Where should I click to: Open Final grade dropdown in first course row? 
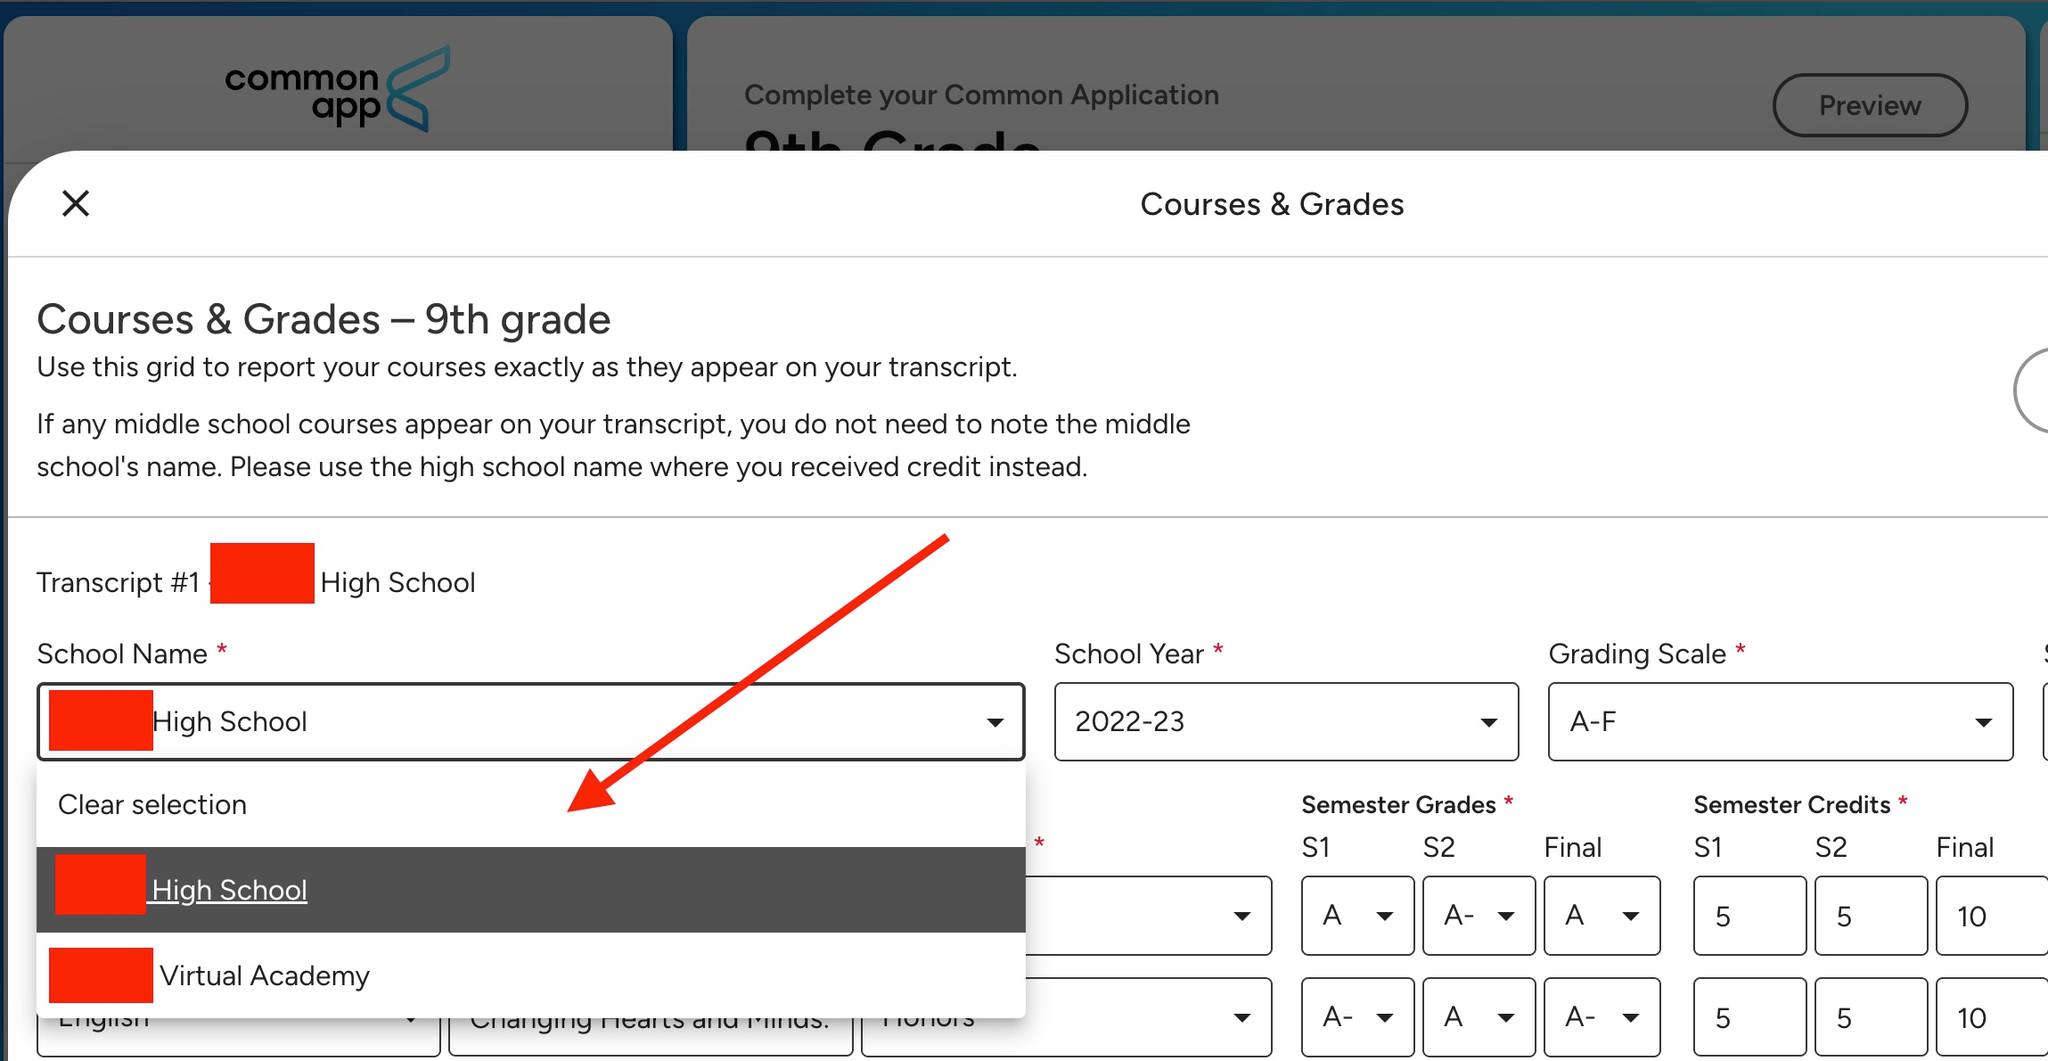pos(1602,916)
